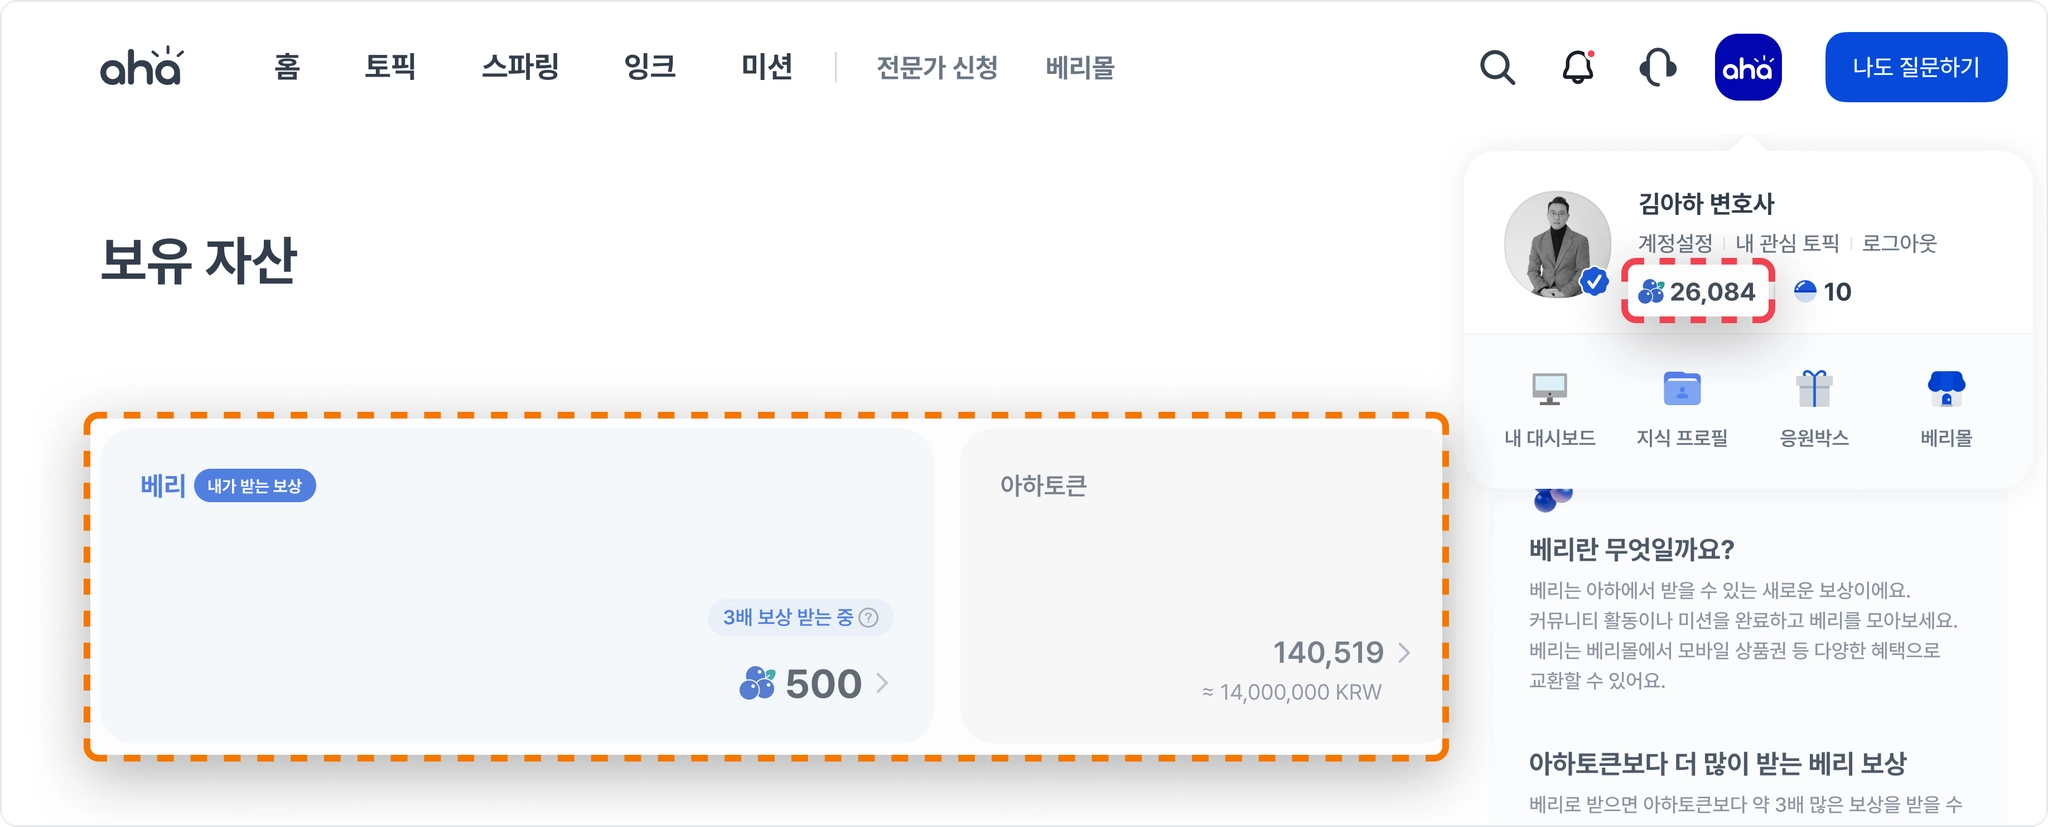The height and width of the screenshot is (827, 2048).
Task: Go to the 홈 menu
Action: coord(287,67)
